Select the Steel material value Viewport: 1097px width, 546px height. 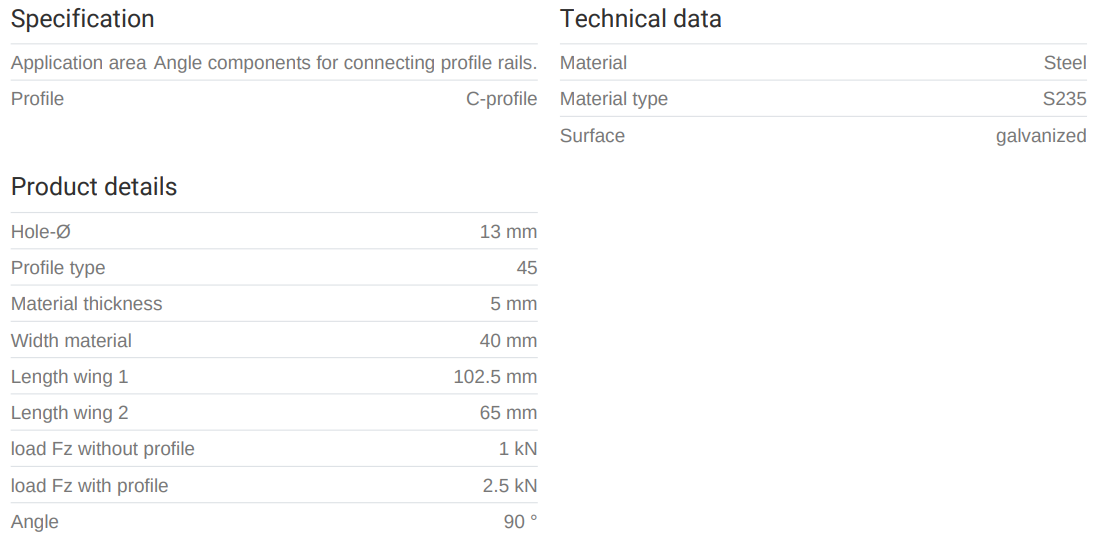[1064, 63]
